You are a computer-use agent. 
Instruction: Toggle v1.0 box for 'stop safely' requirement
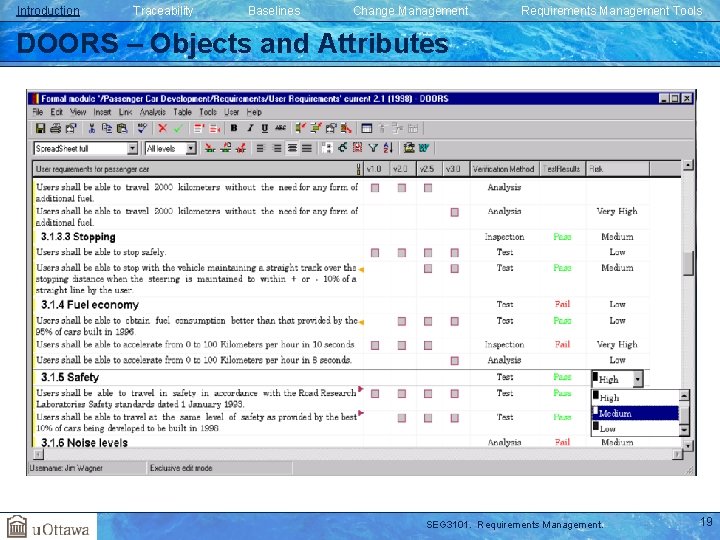pos(375,253)
